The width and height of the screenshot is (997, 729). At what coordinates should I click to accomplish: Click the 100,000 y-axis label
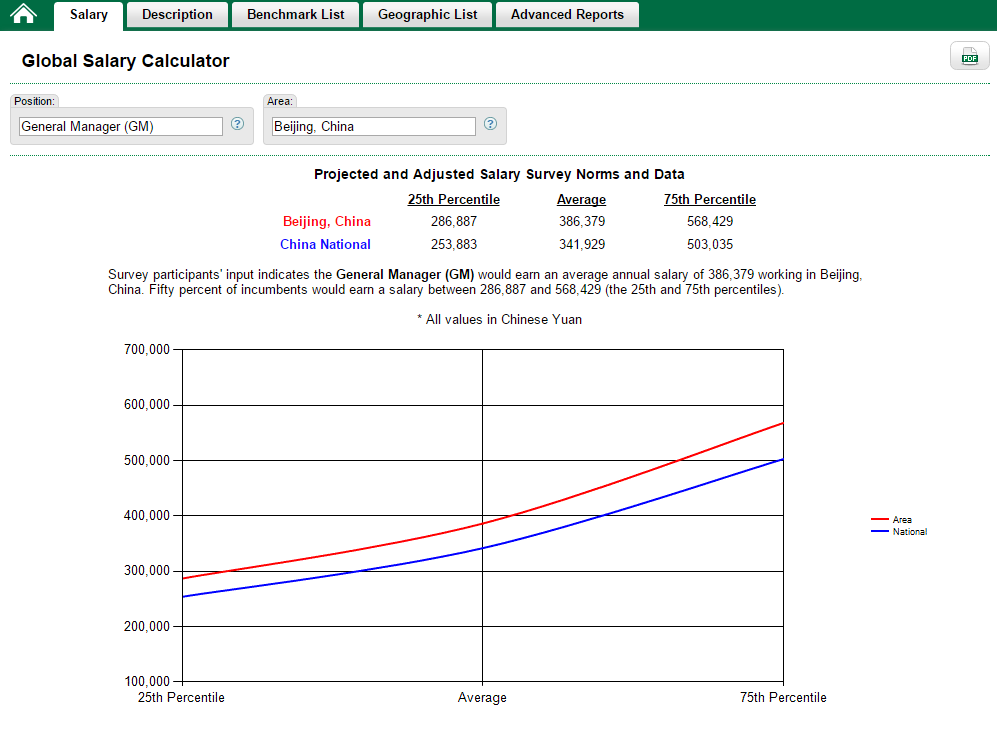pos(147,681)
